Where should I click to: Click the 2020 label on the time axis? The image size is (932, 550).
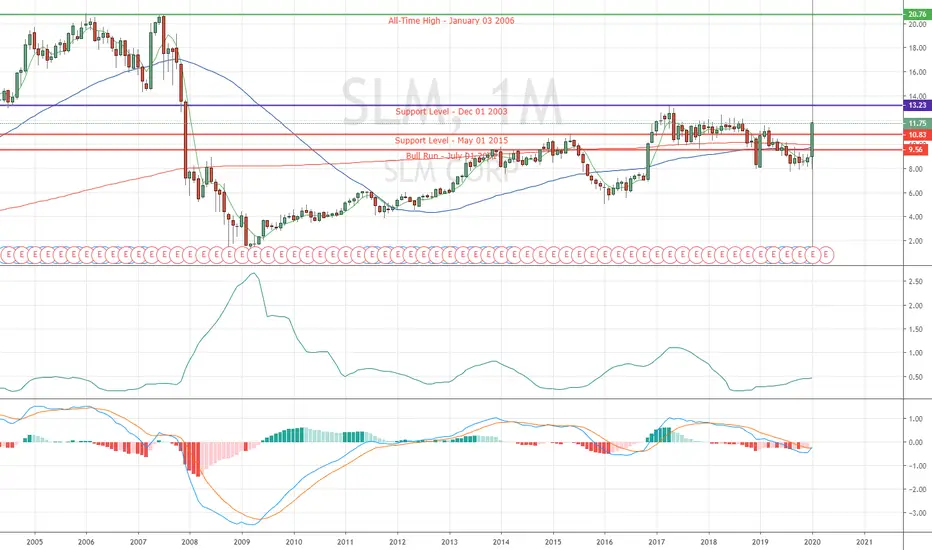[x=813, y=542]
